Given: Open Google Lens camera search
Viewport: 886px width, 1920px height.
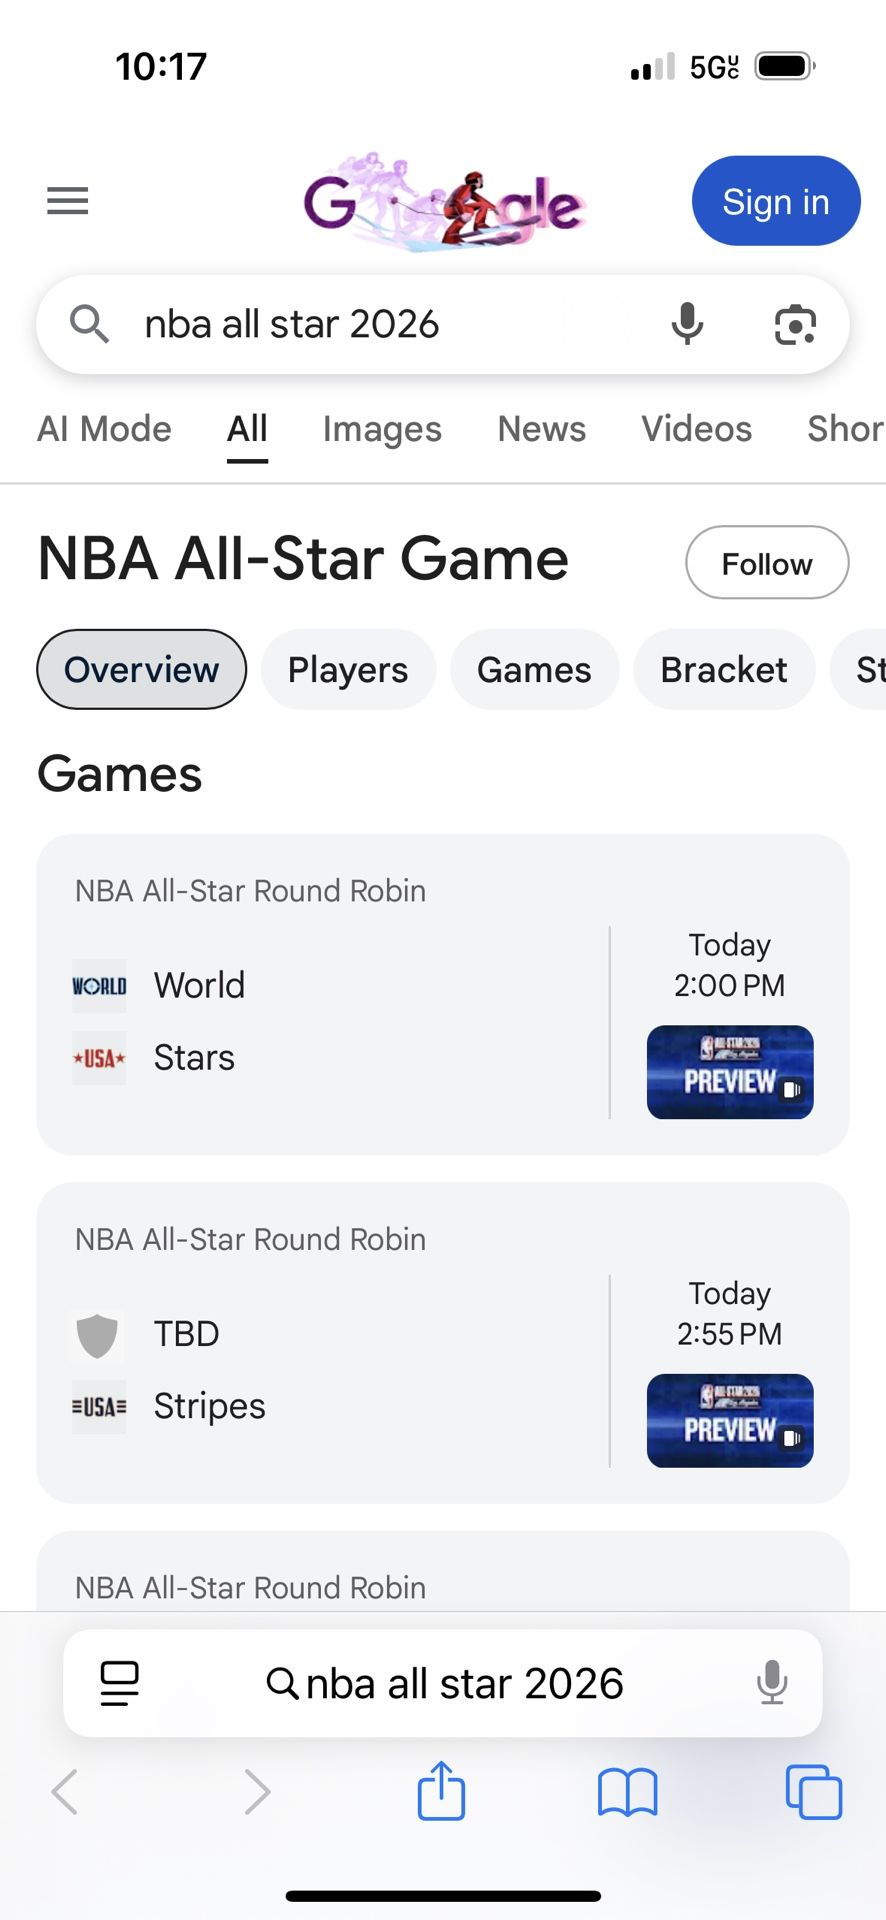Looking at the screenshot, I should (x=795, y=325).
